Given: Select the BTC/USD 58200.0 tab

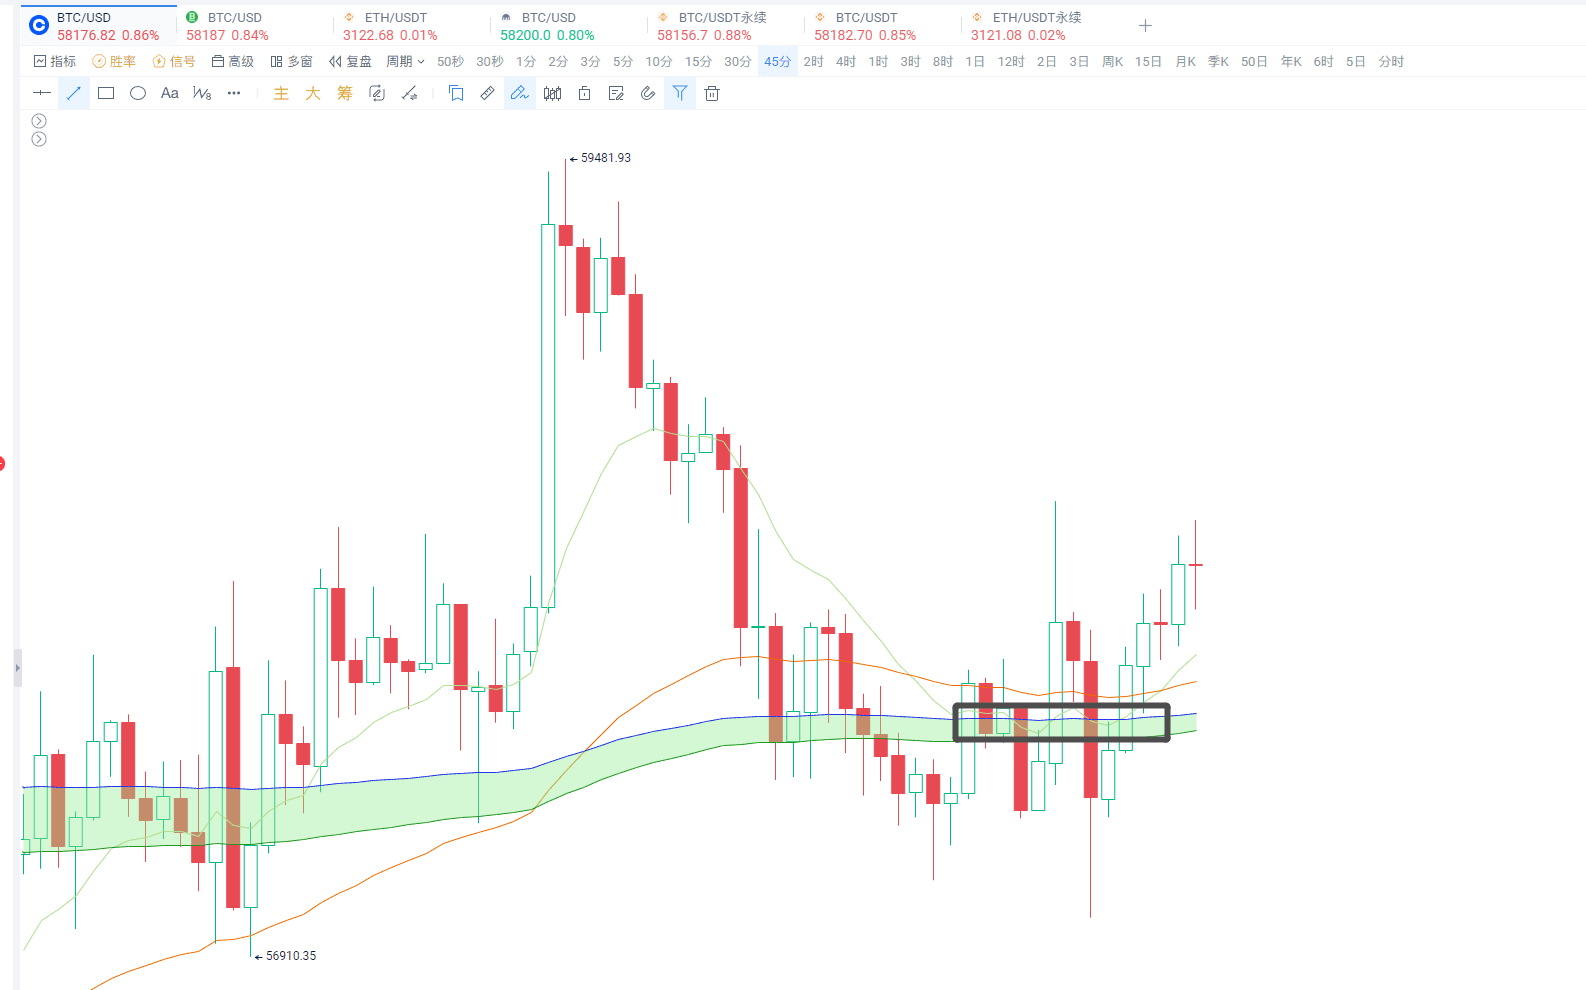Looking at the screenshot, I should pos(569,26).
